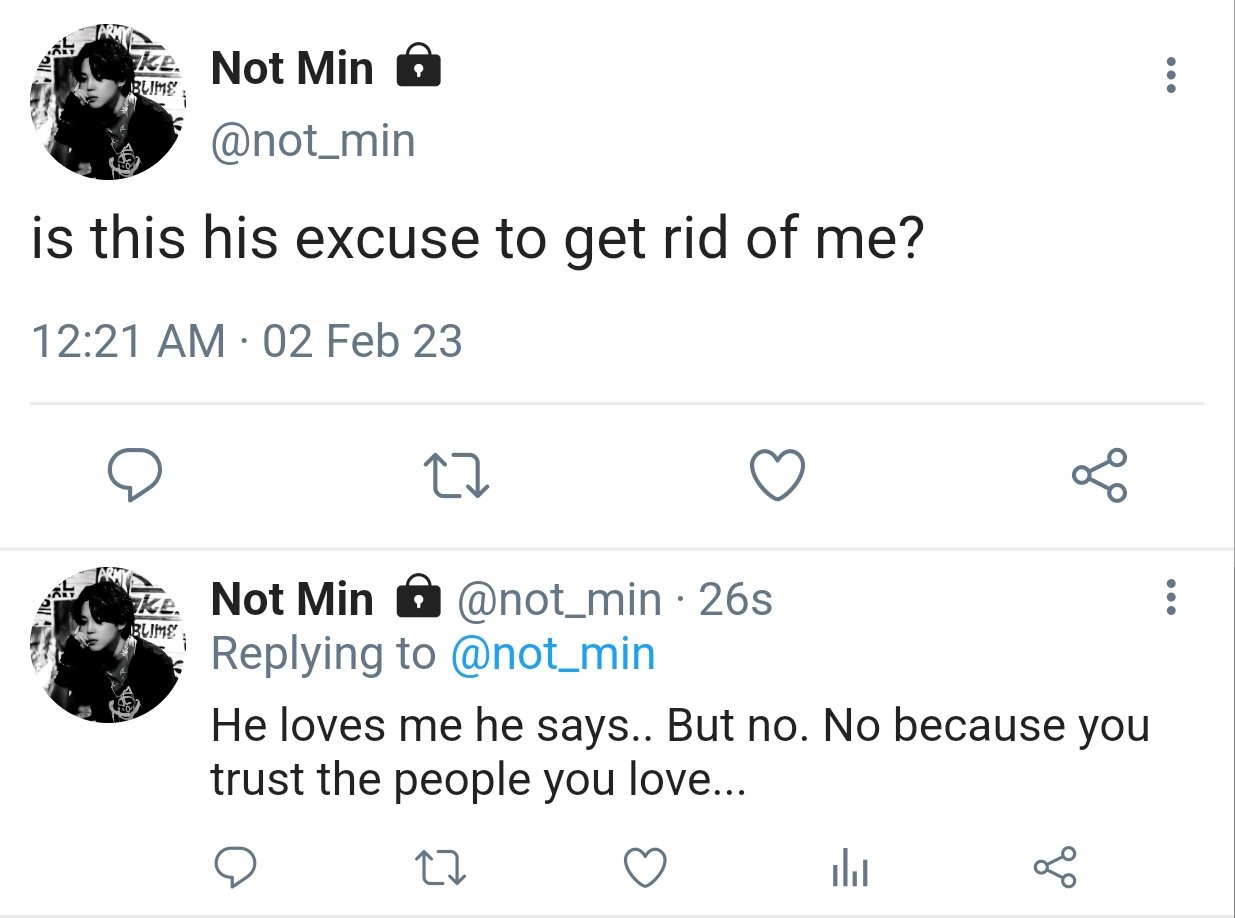
Task: Share the reply tweet
Action: (1054, 866)
